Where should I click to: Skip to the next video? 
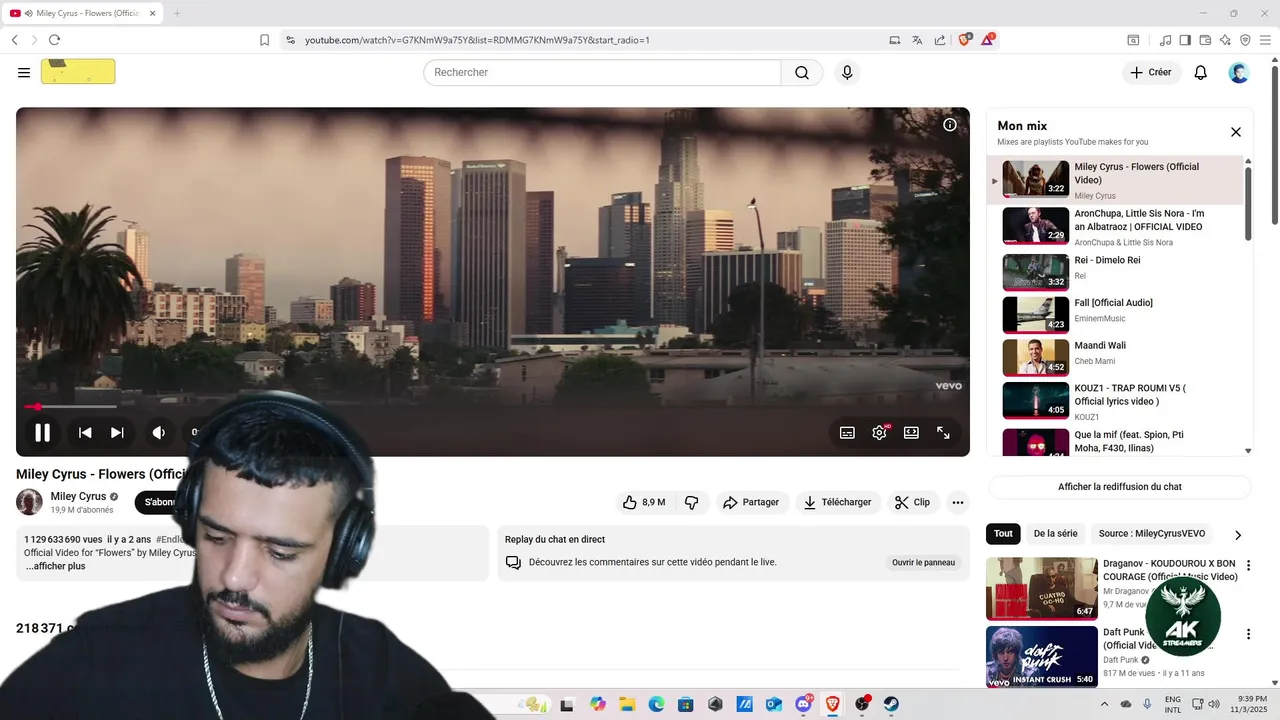[117, 433]
